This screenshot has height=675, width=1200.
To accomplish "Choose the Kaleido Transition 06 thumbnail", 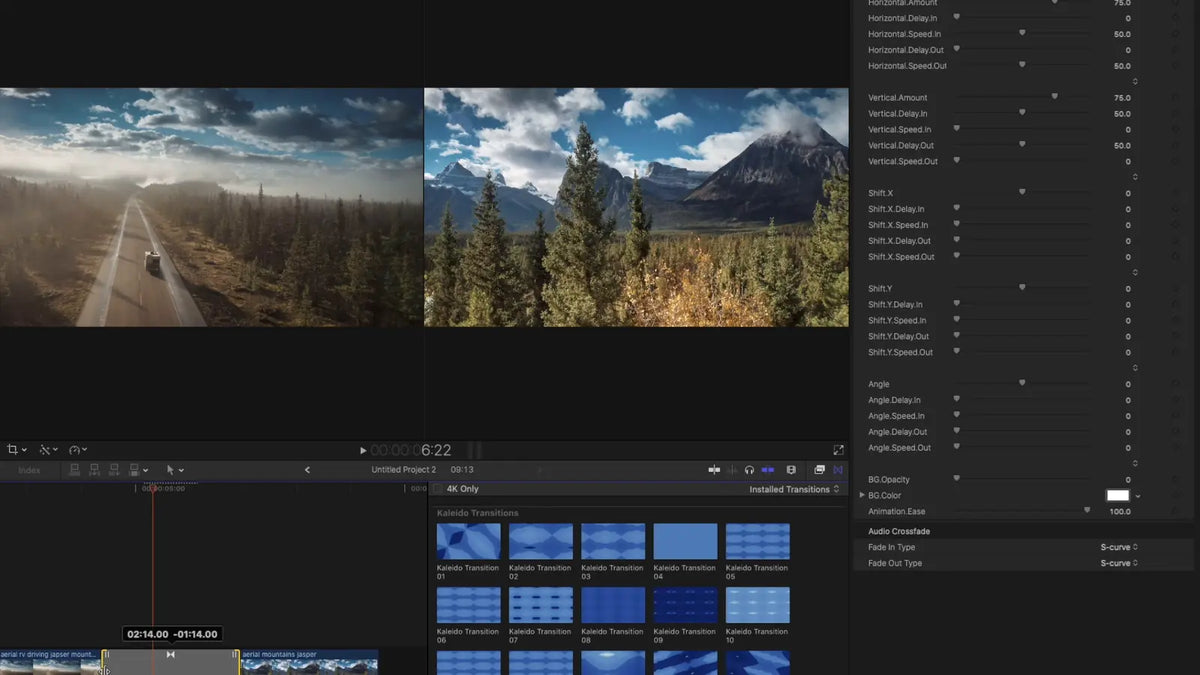I will 468,605.
